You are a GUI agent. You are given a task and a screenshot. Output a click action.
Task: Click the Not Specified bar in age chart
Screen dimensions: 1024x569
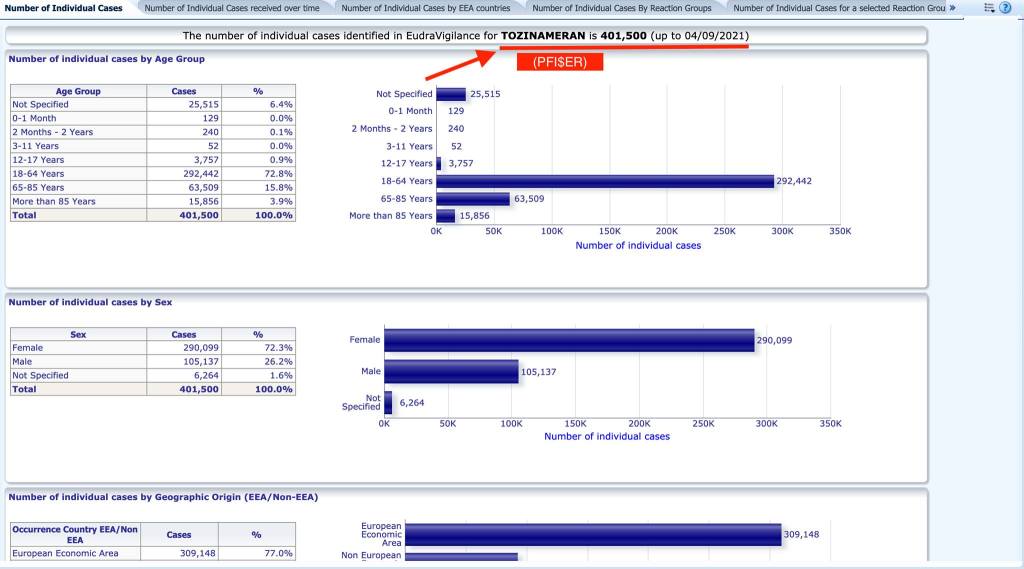pos(451,94)
